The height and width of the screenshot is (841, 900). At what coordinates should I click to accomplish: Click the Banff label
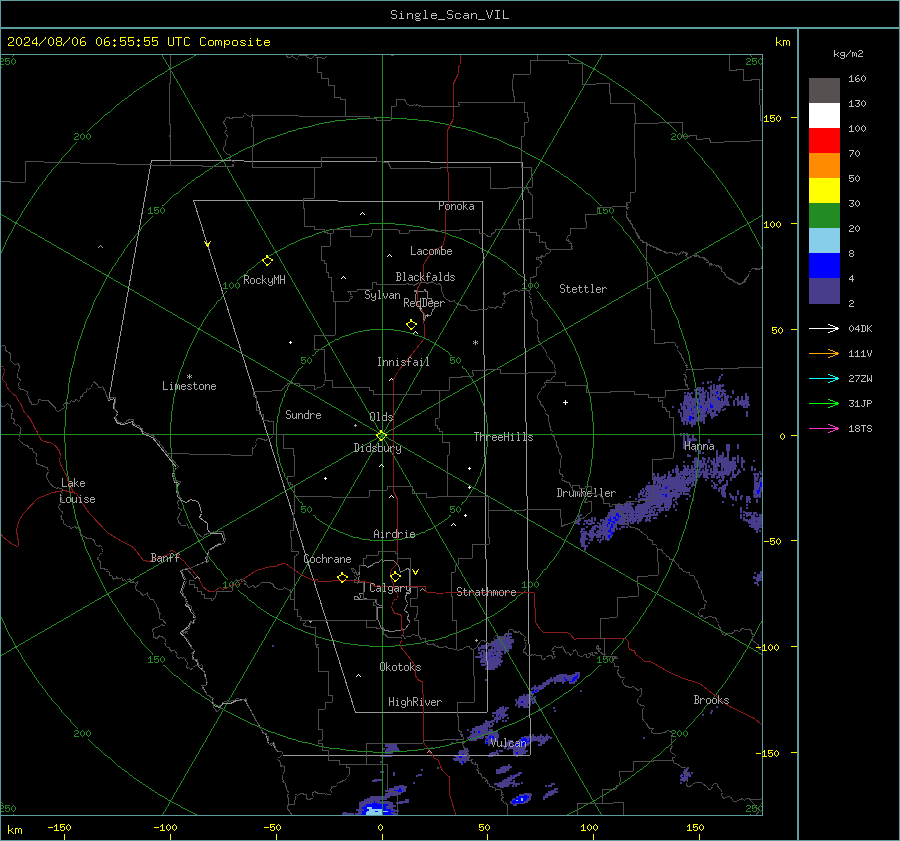coord(165,557)
